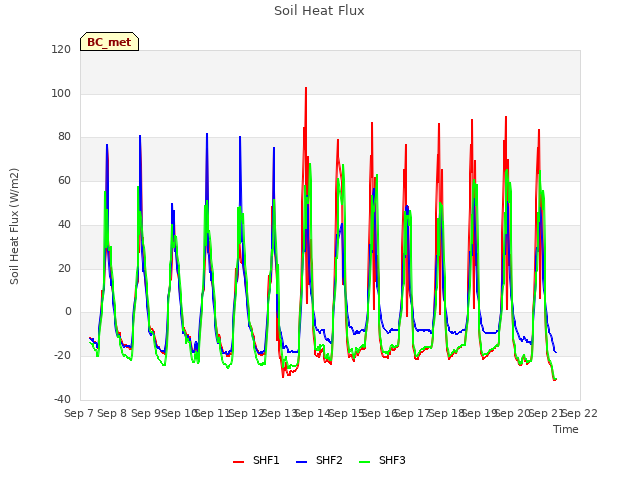
Task: Click the 20 y-axis tick label
Action: 64,269
